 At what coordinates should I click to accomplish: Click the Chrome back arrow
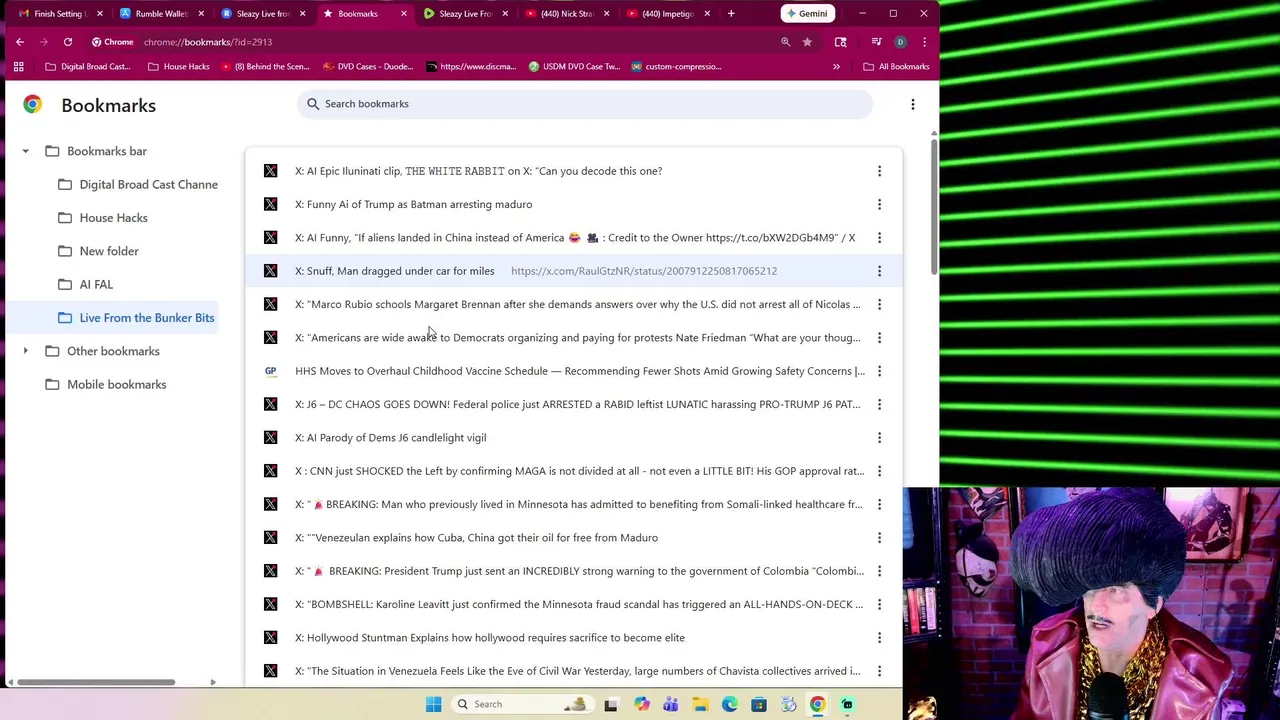coord(20,42)
